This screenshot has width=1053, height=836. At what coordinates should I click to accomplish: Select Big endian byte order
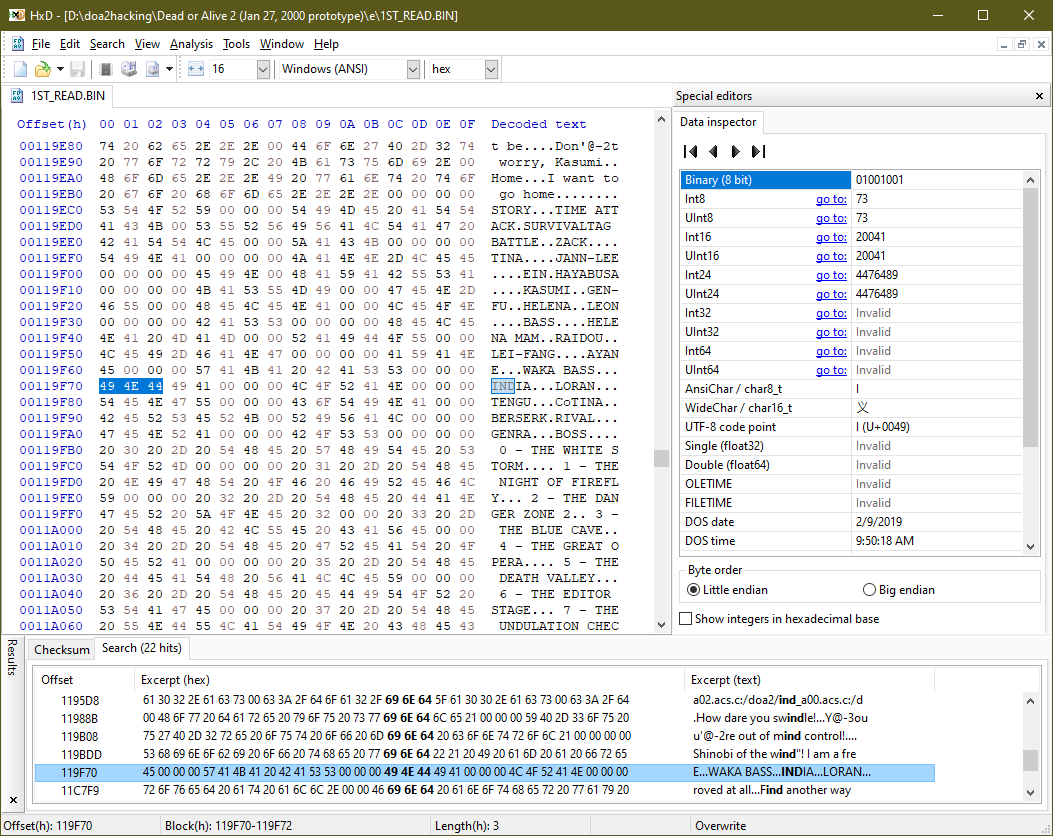point(868,590)
